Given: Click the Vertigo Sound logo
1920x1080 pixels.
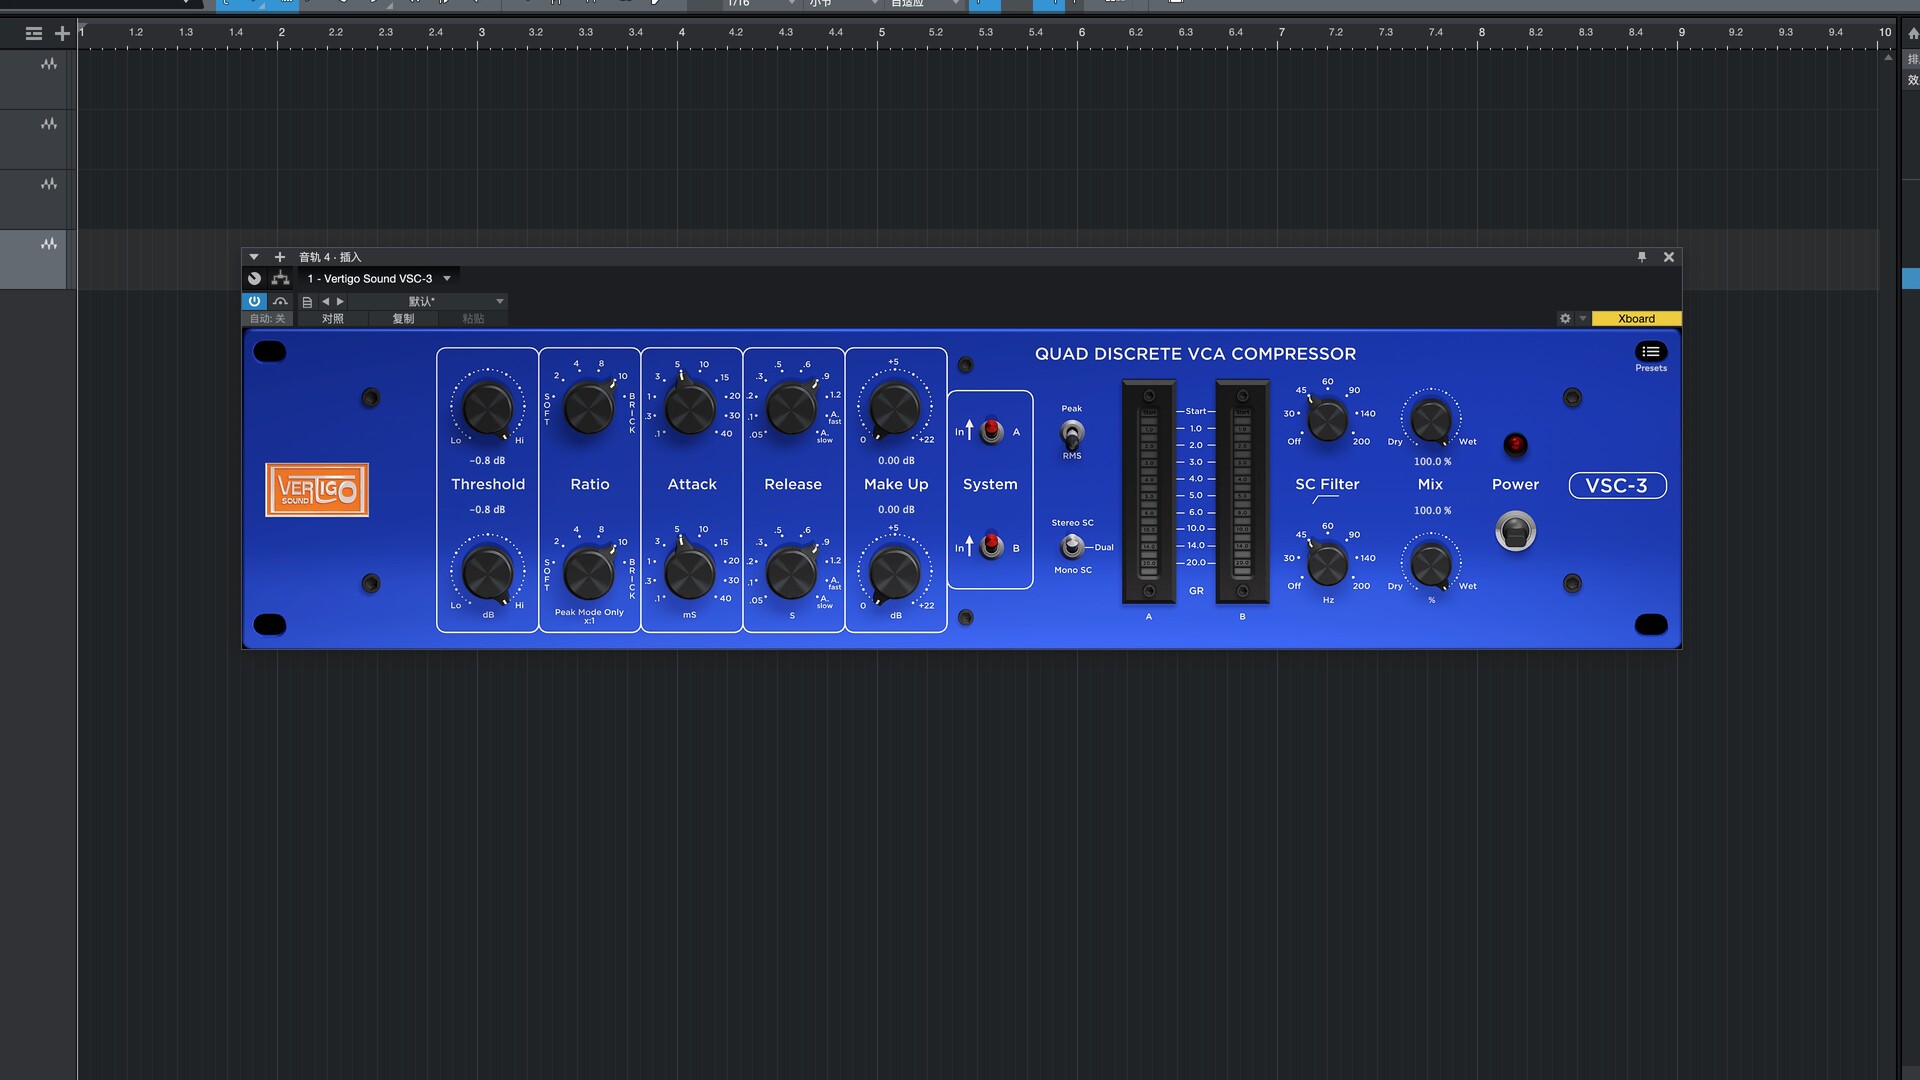Looking at the screenshot, I should pyautogui.click(x=317, y=490).
